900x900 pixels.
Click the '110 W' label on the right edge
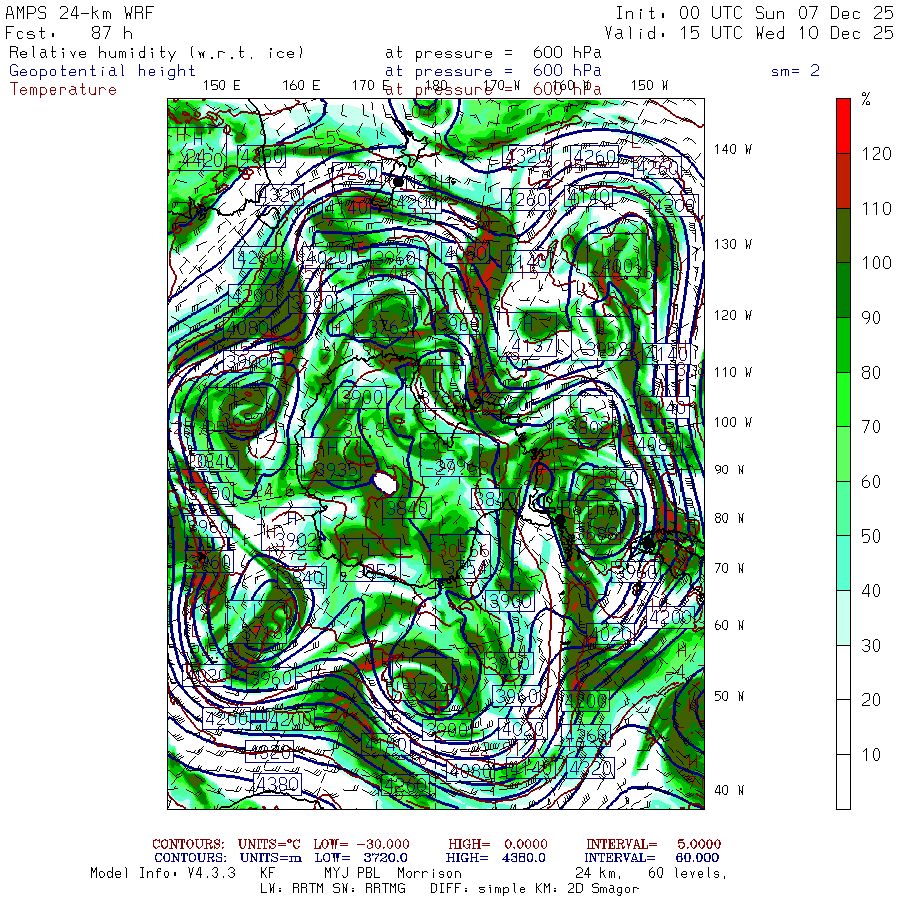pos(732,372)
